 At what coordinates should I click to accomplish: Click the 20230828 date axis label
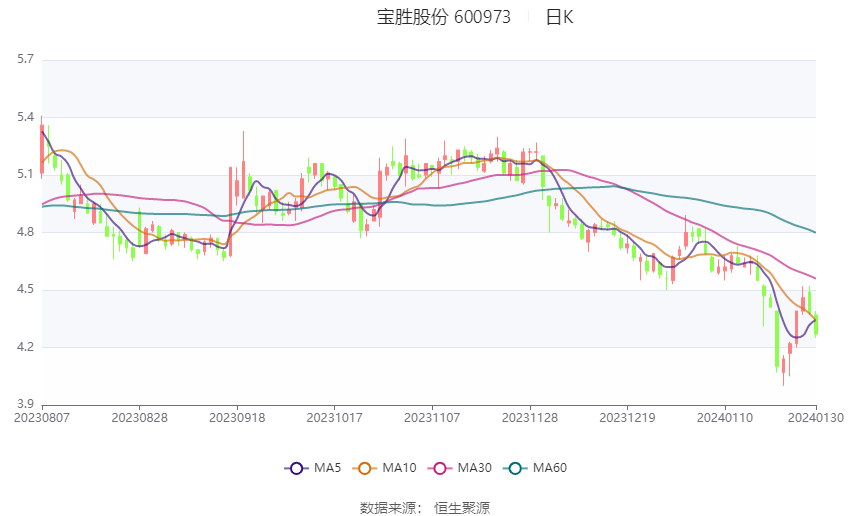coord(139,418)
